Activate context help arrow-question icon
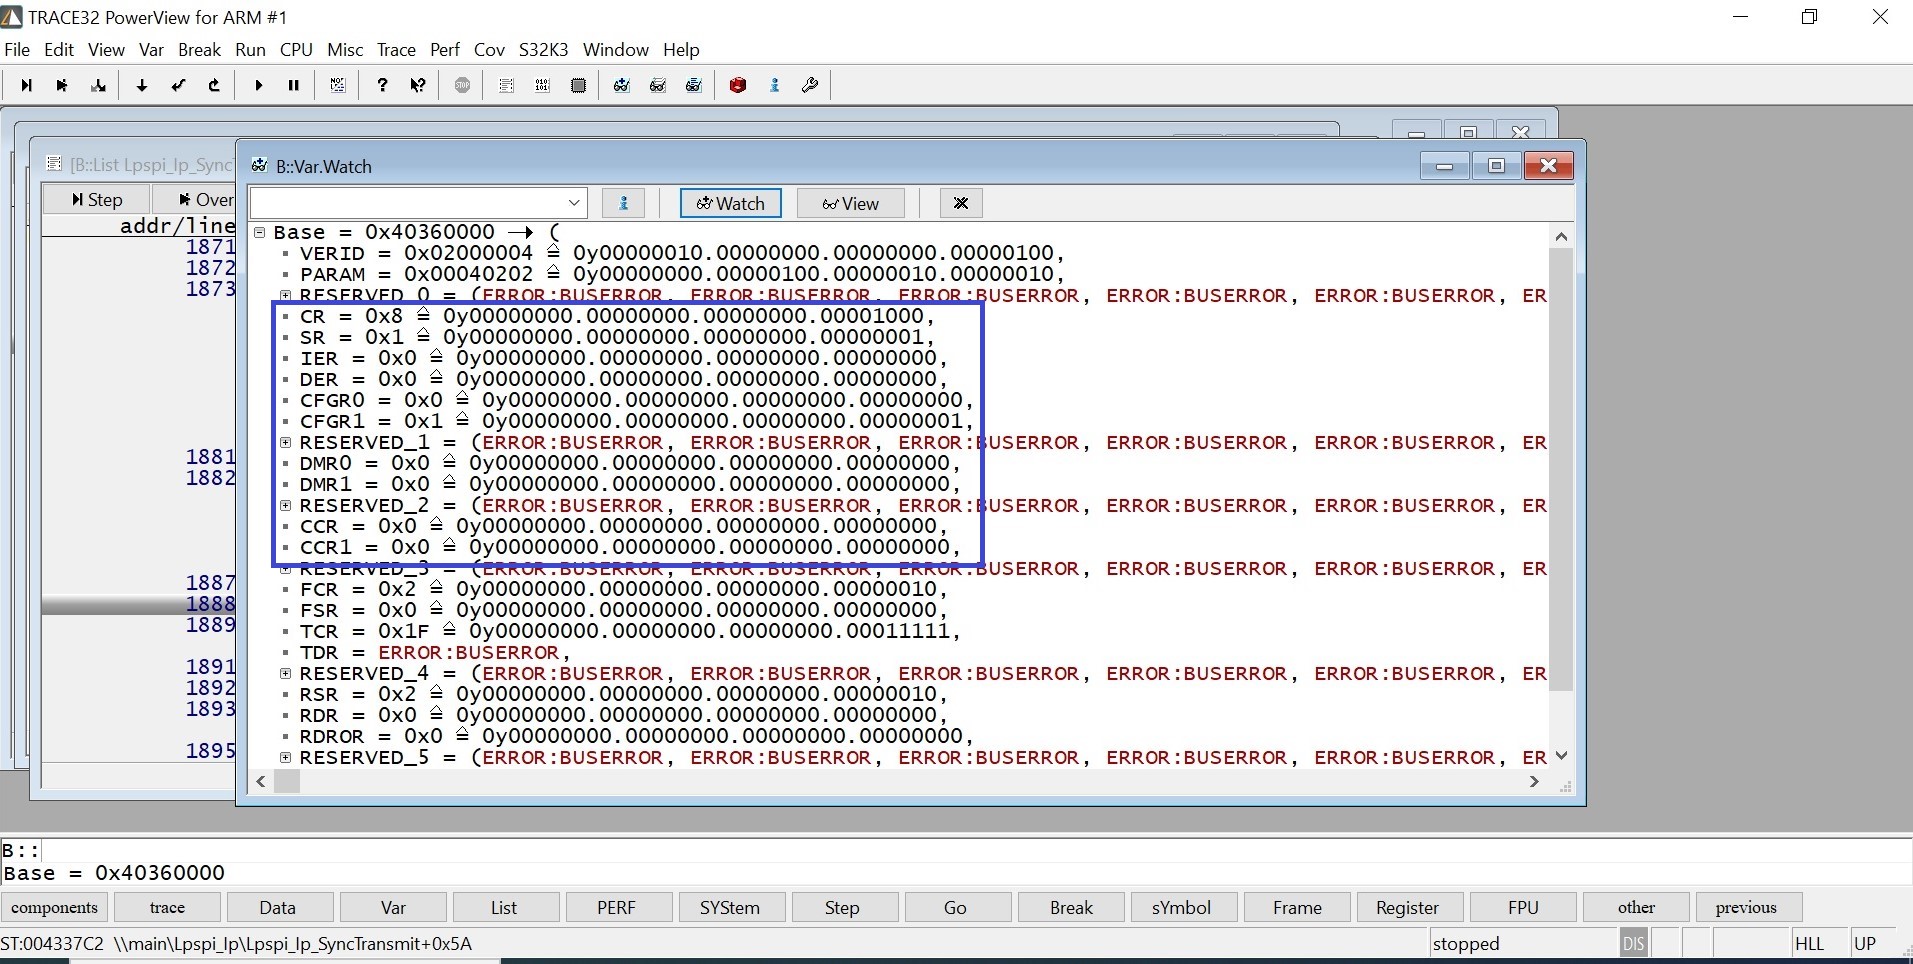 point(418,86)
